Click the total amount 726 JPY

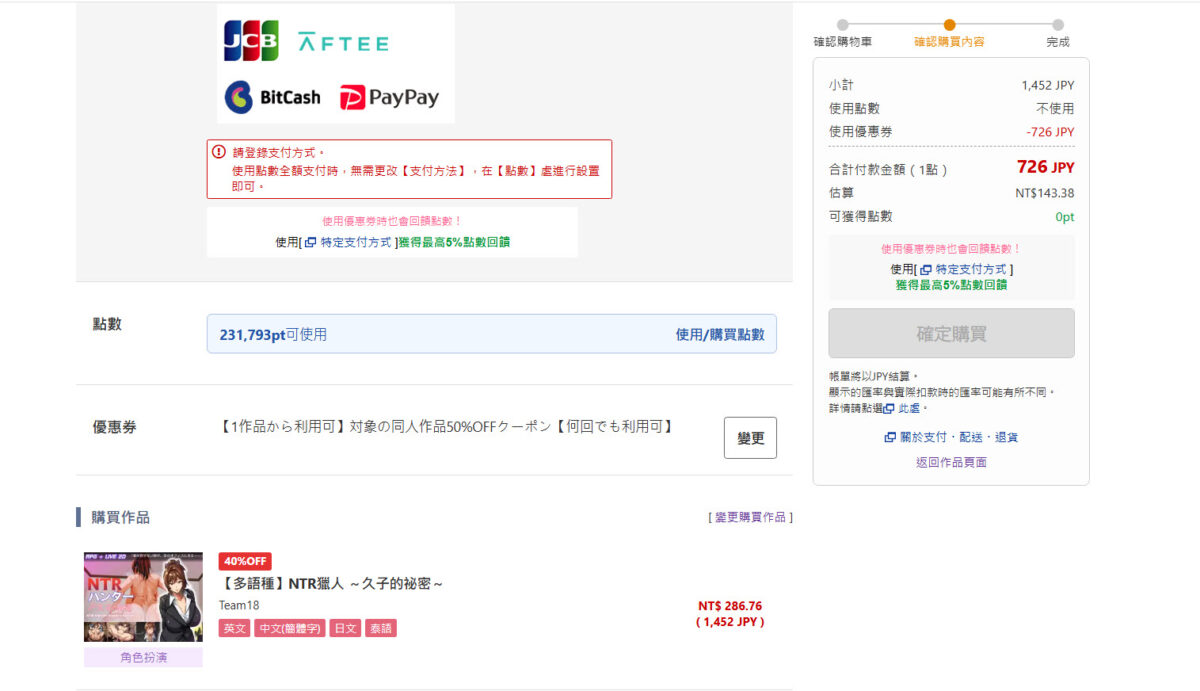[x=1045, y=167]
